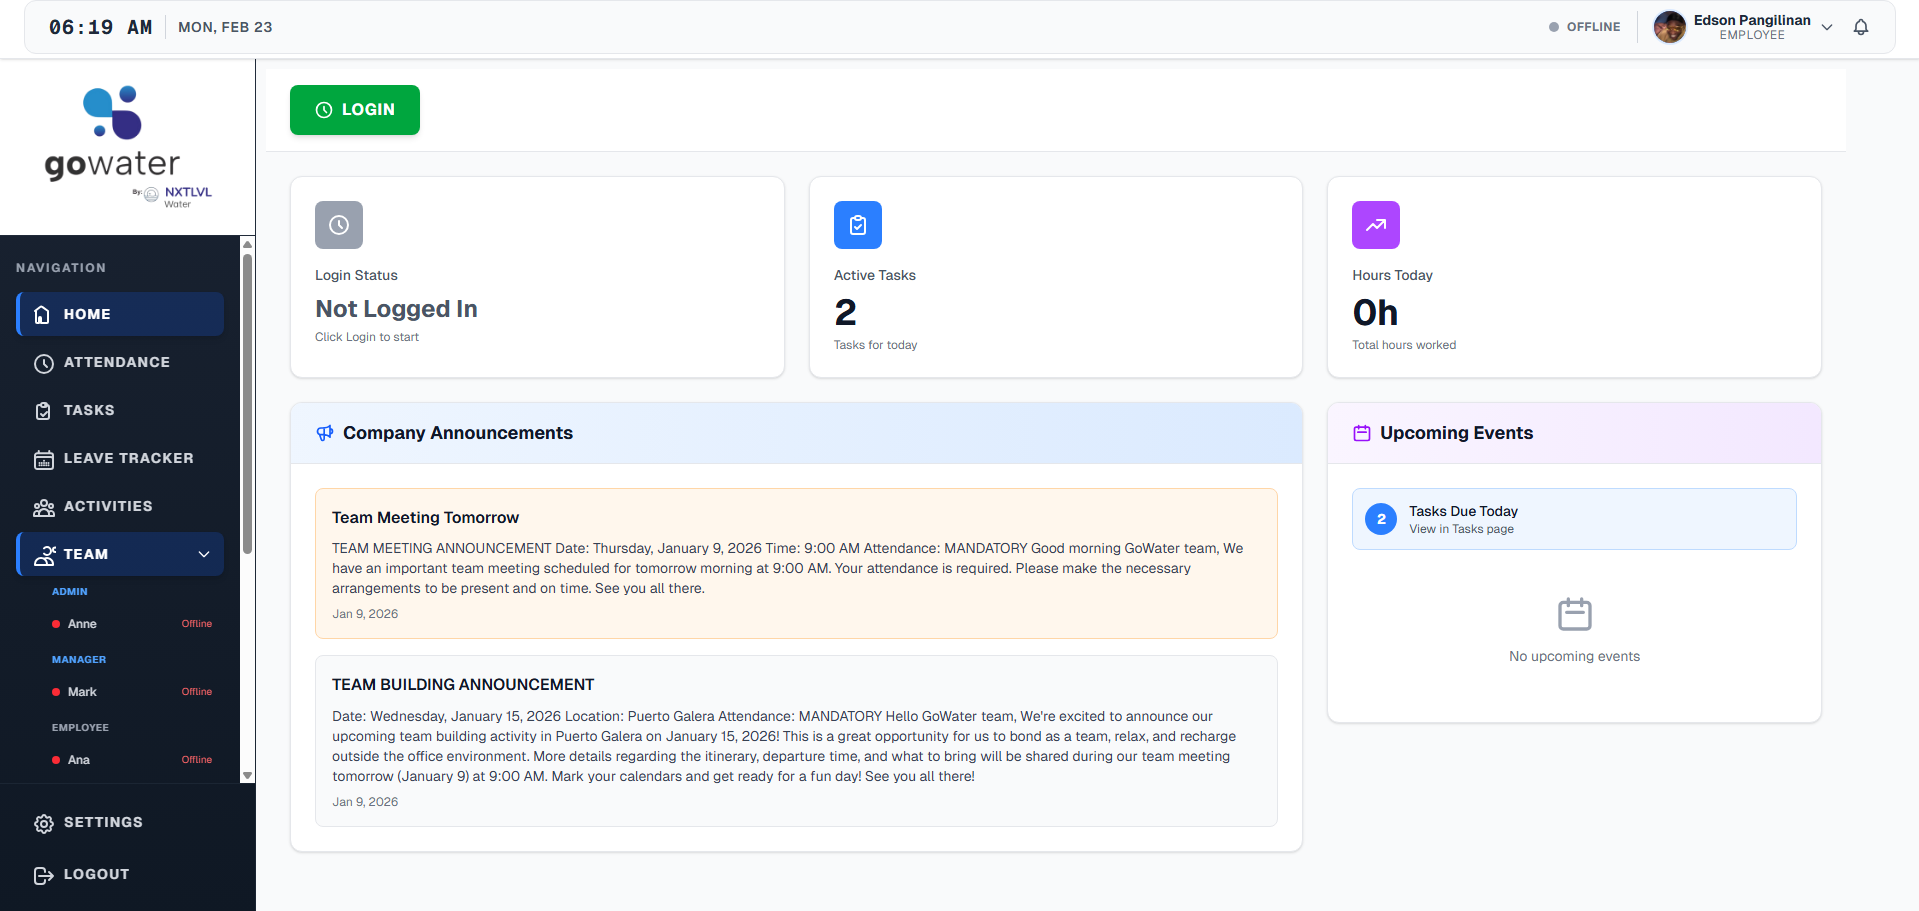Click the megaphone icon beside Company Announcements
1919x911 pixels.
pyautogui.click(x=325, y=433)
